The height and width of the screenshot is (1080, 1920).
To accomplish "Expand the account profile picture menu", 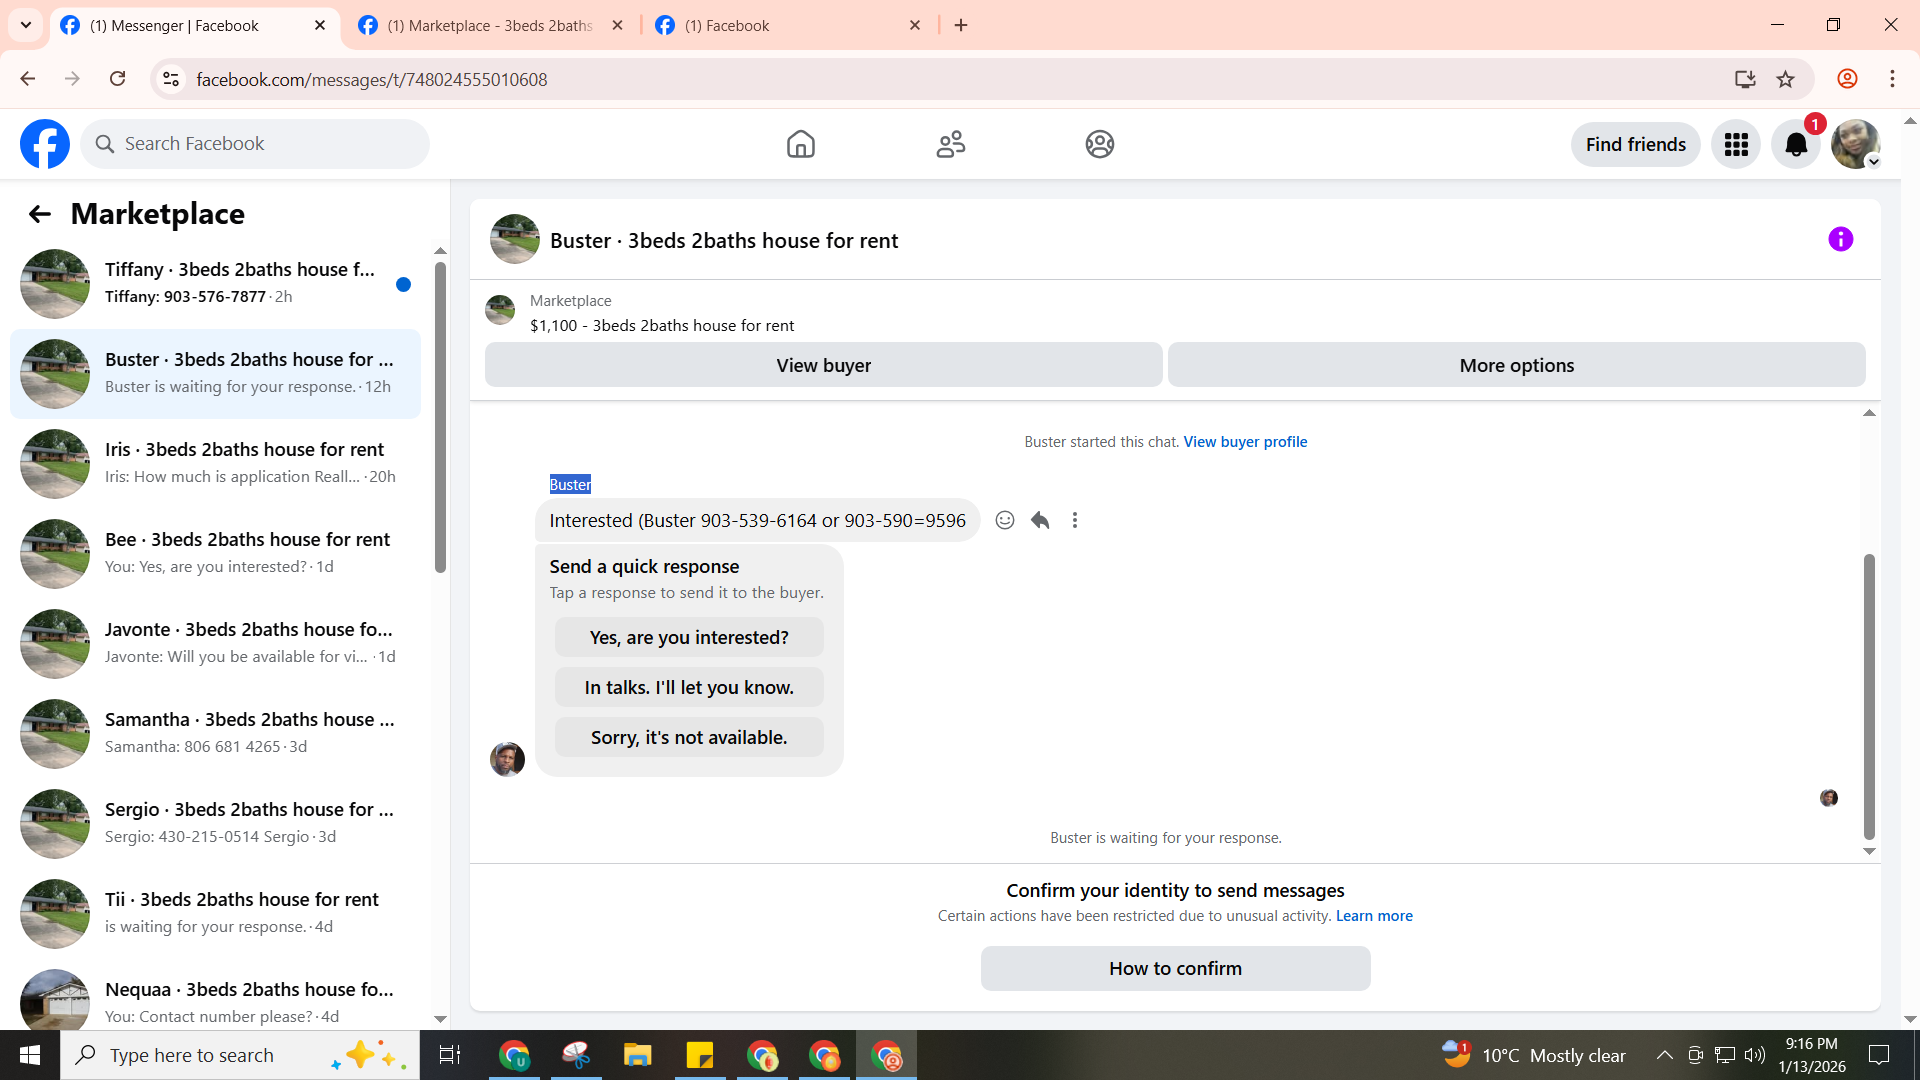I will (1856, 145).
